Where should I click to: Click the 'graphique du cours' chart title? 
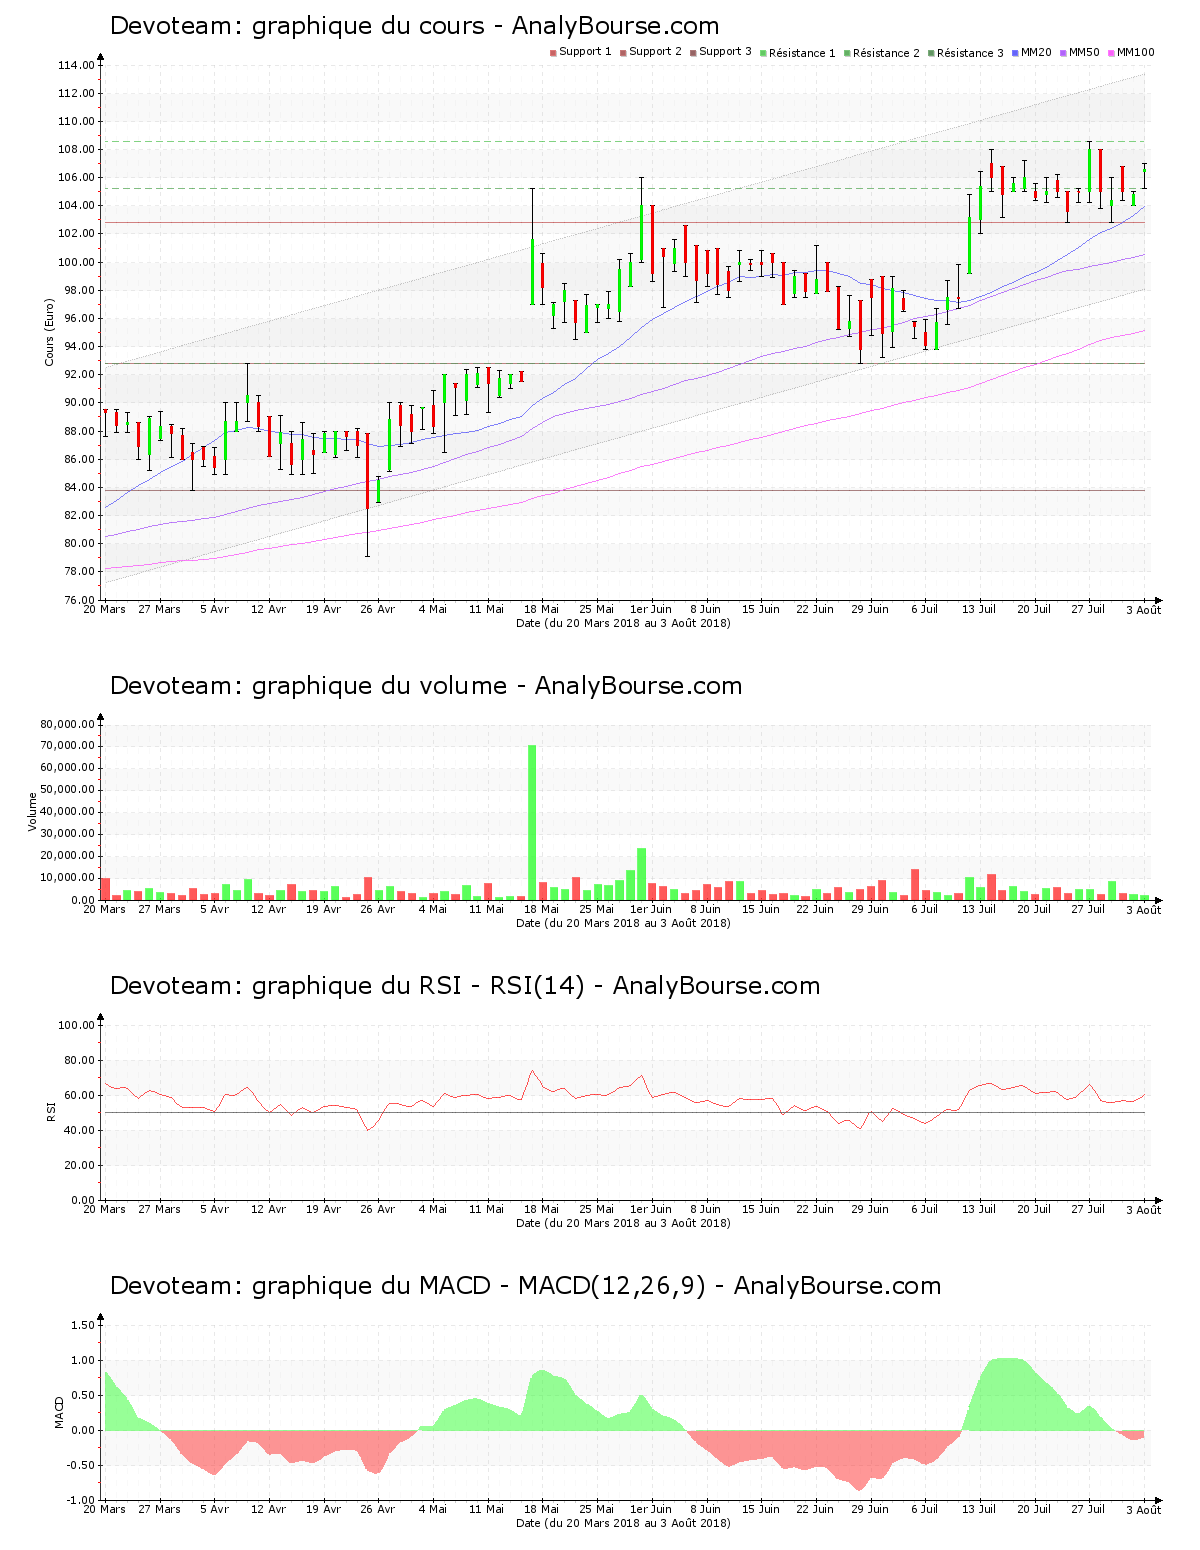coord(414,26)
